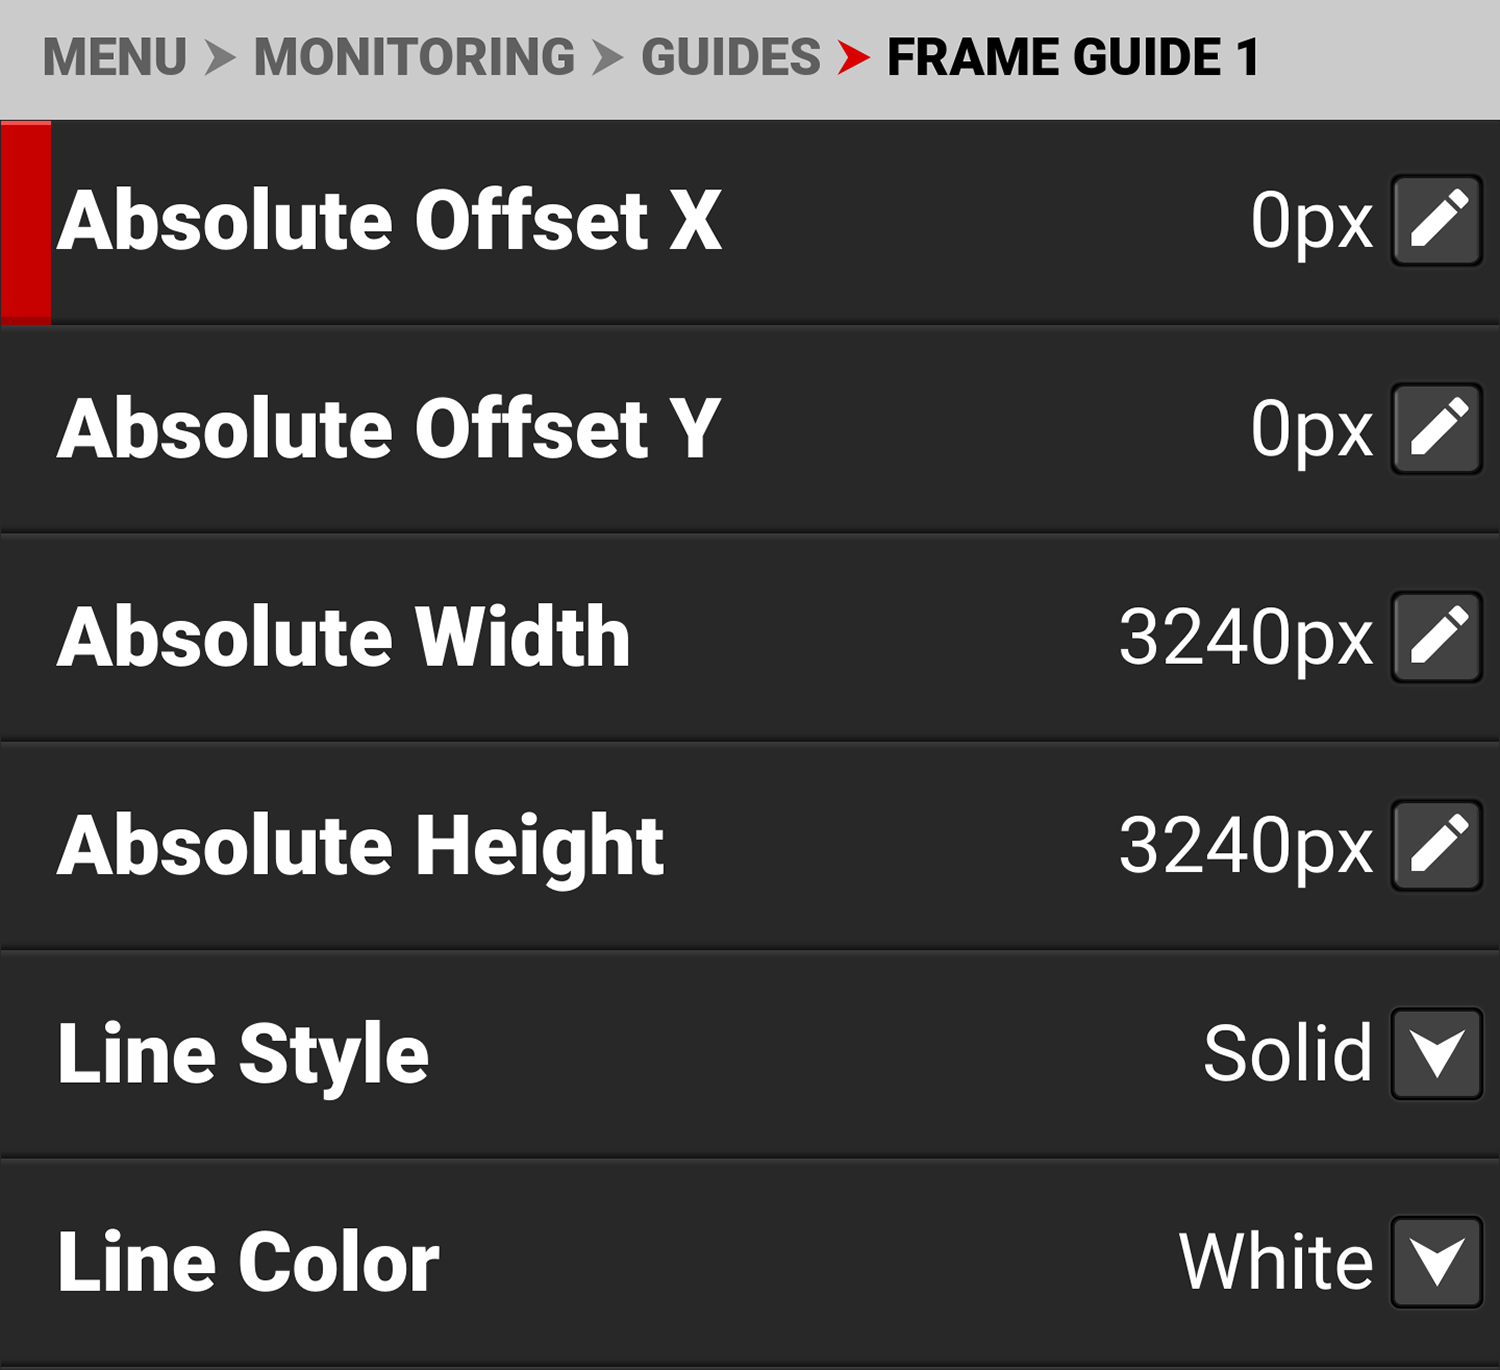Highlight the Absolute Height setting label
1500x1370 pixels.
361,845
